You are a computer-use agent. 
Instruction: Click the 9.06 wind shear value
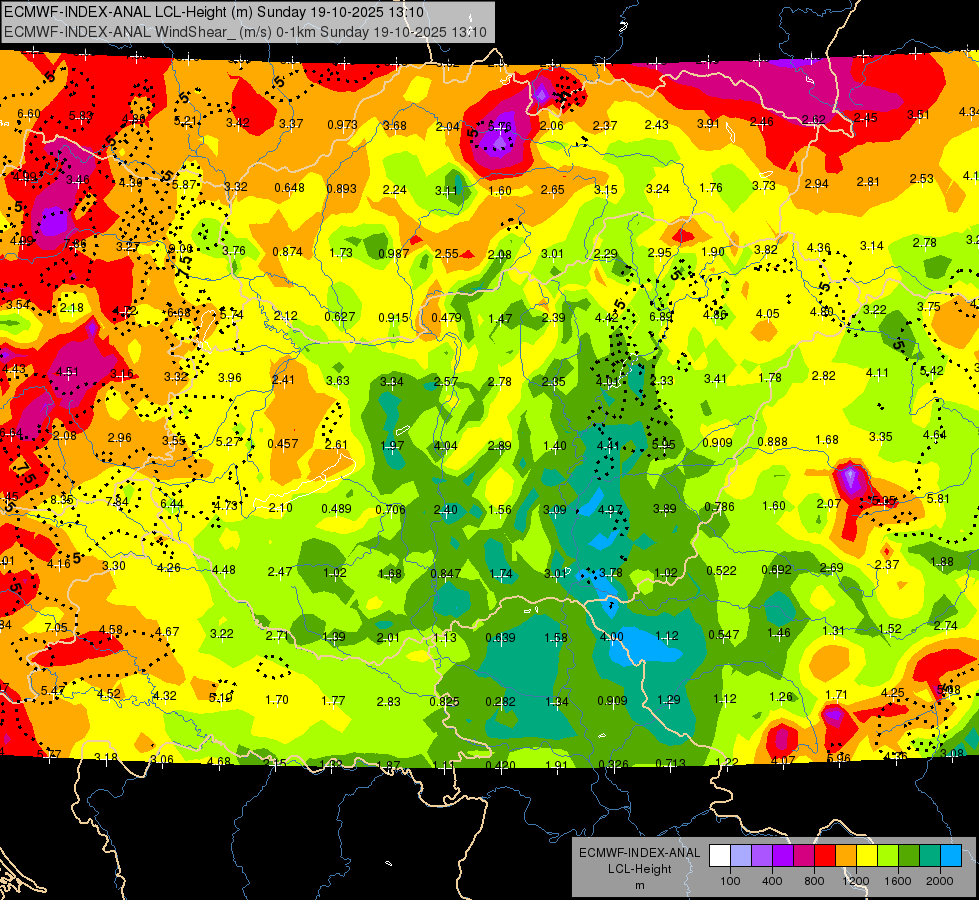pos(180,249)
